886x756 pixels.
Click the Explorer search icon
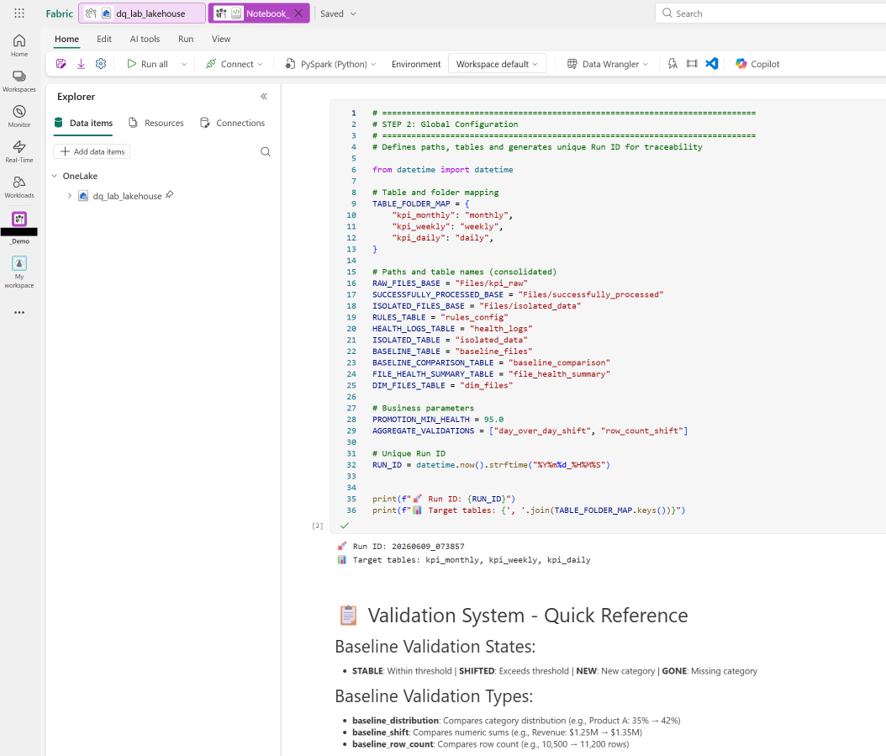pos(265,151)
